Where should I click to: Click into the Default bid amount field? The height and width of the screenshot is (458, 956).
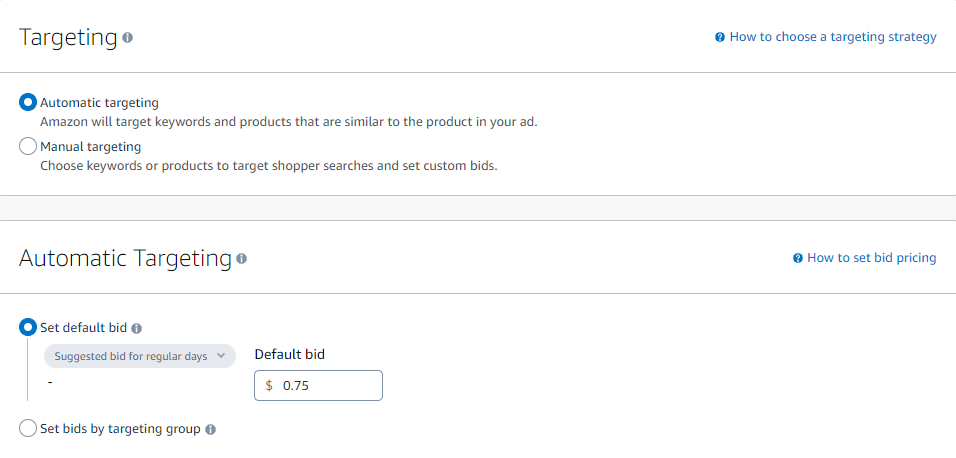318,385
